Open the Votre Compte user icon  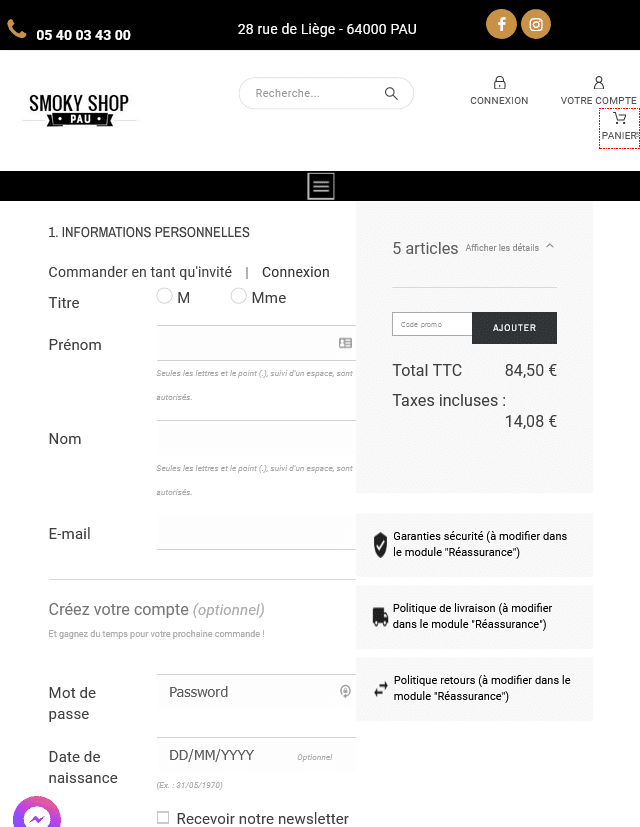click(x=599, y=83)
